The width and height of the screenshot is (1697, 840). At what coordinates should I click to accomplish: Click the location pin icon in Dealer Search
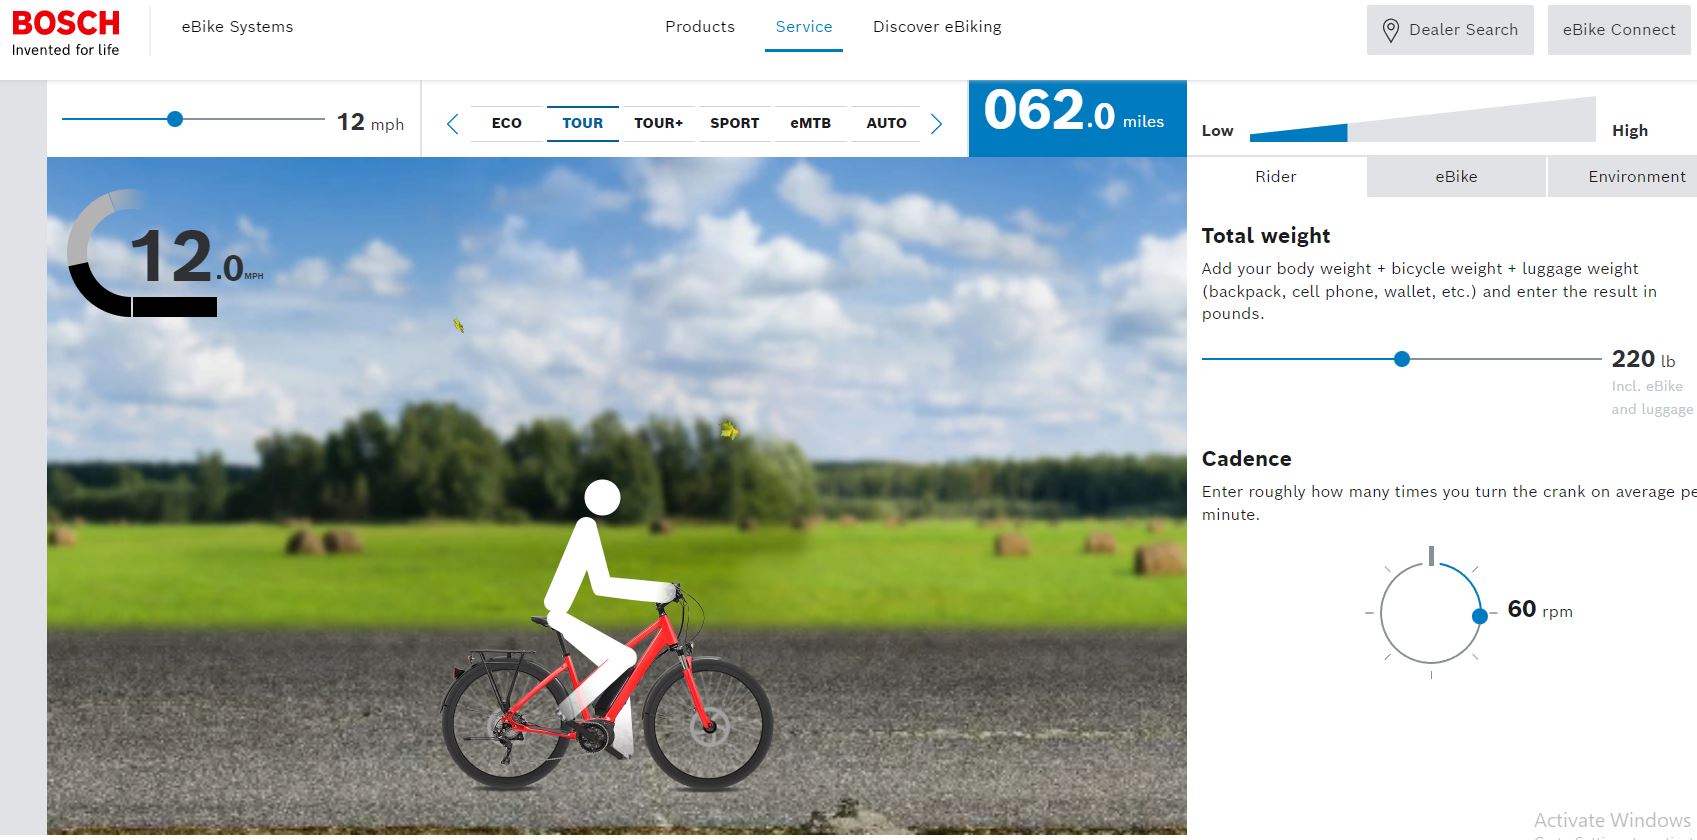pos(1390,30)
